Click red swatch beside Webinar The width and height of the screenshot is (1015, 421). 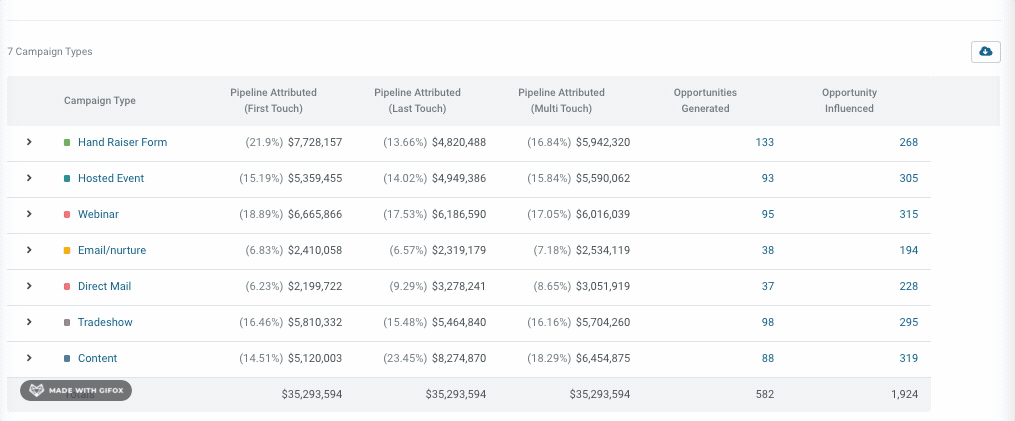(x=67, y=214)
